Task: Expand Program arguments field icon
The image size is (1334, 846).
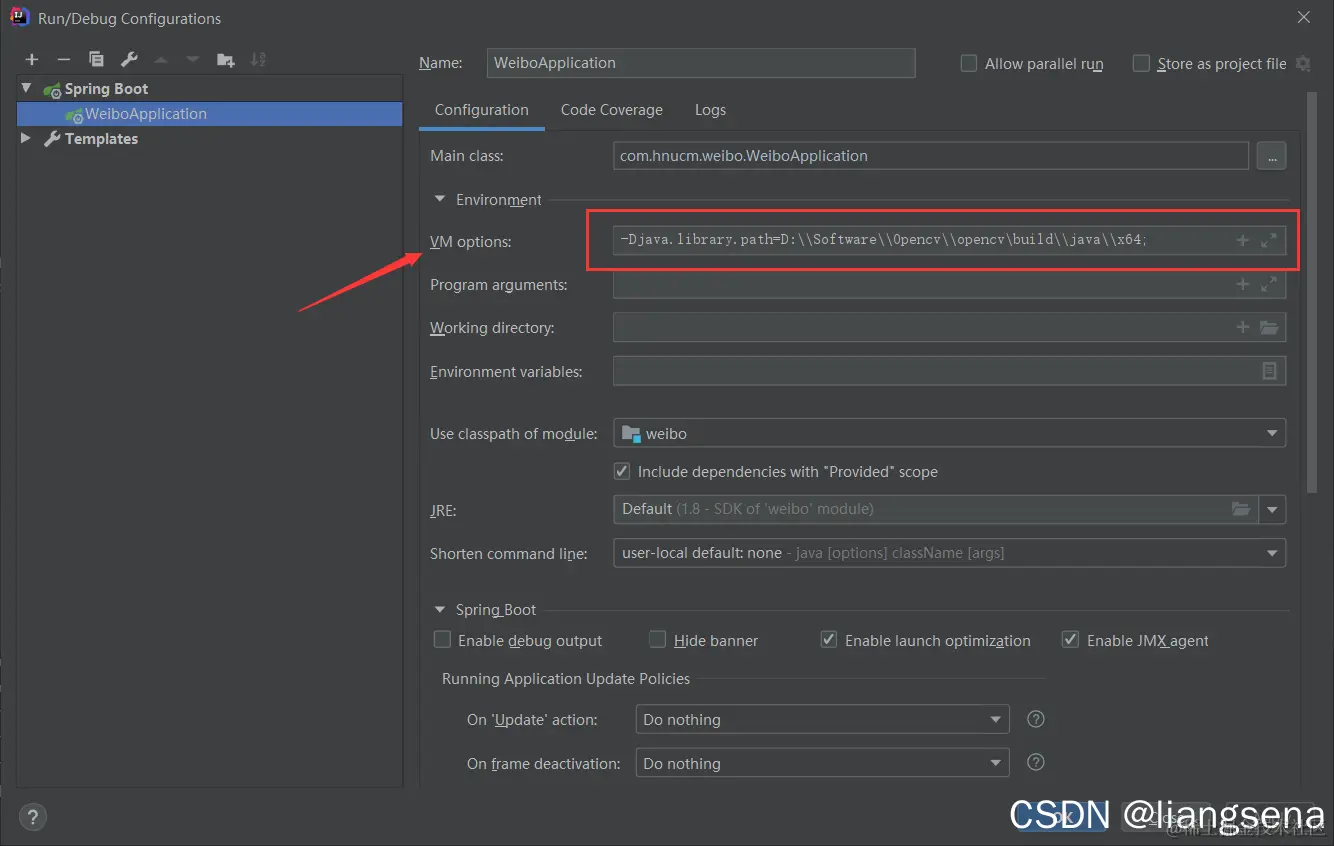Action: pyautogui.click(x=1269, y=284)
